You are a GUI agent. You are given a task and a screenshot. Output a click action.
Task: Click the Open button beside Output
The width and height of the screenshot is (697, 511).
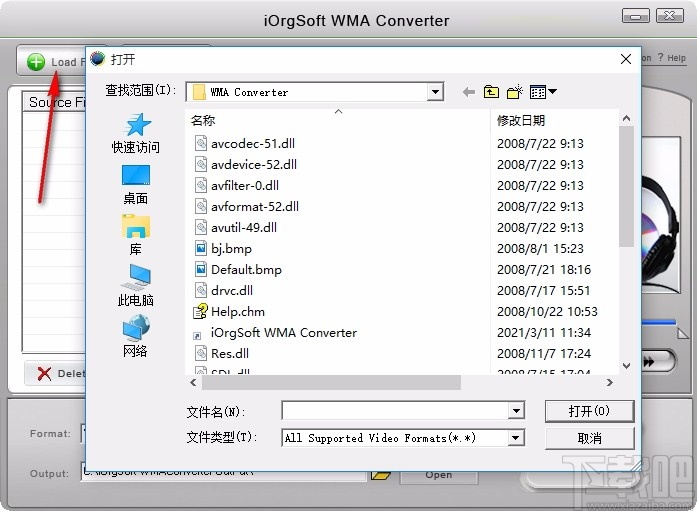[439, 475]
